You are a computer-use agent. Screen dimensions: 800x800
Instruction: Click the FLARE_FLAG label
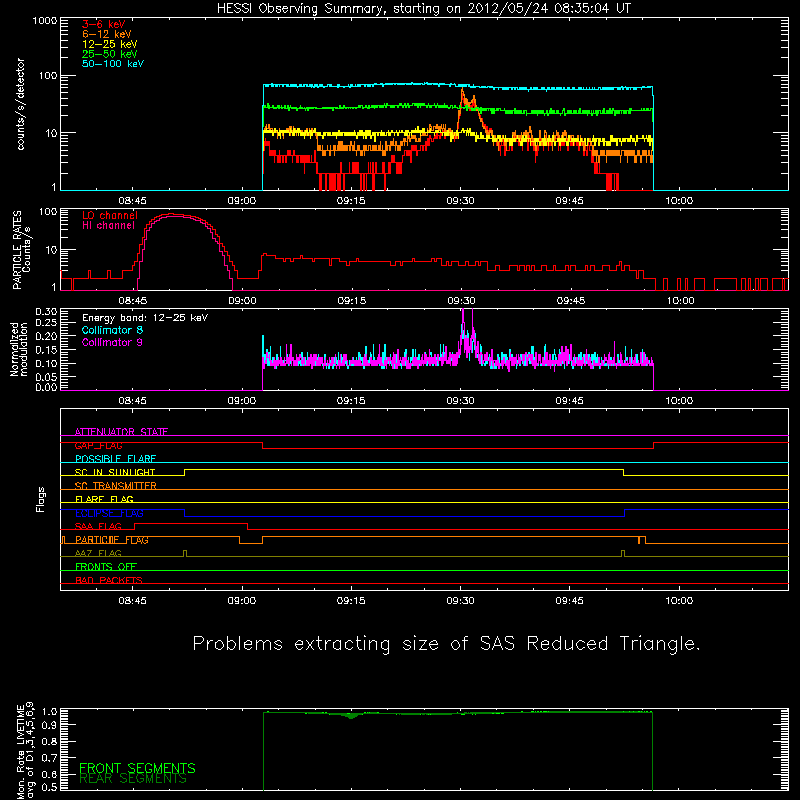(104, 499)
